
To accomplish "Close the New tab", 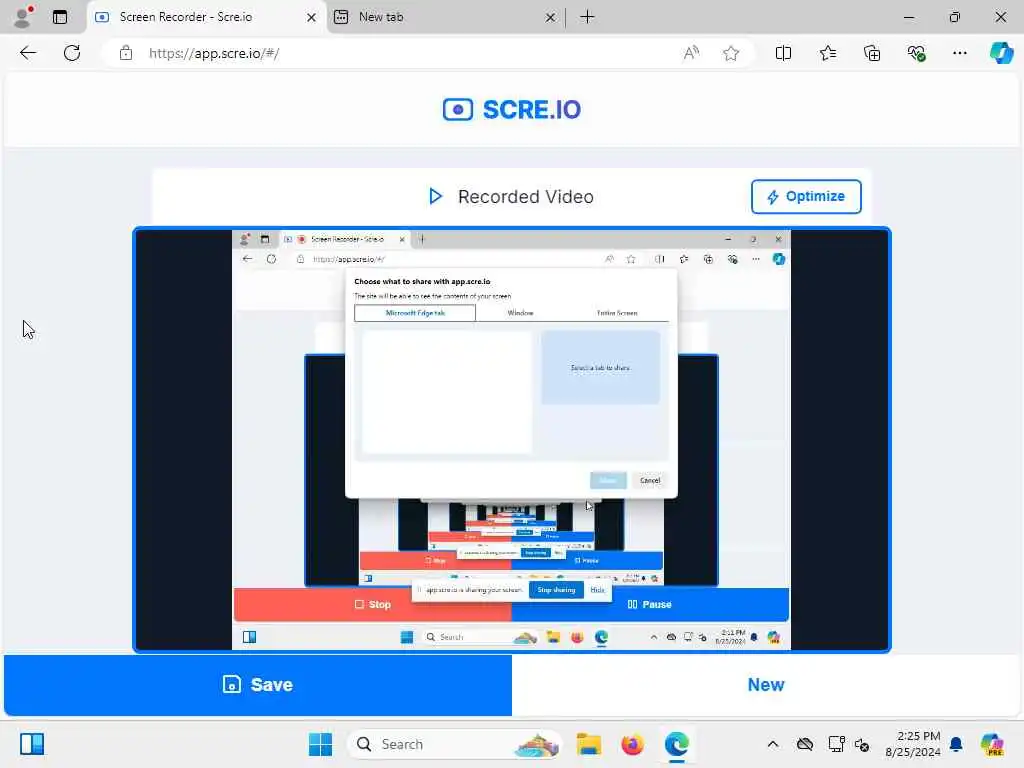I will click(551, 18).
